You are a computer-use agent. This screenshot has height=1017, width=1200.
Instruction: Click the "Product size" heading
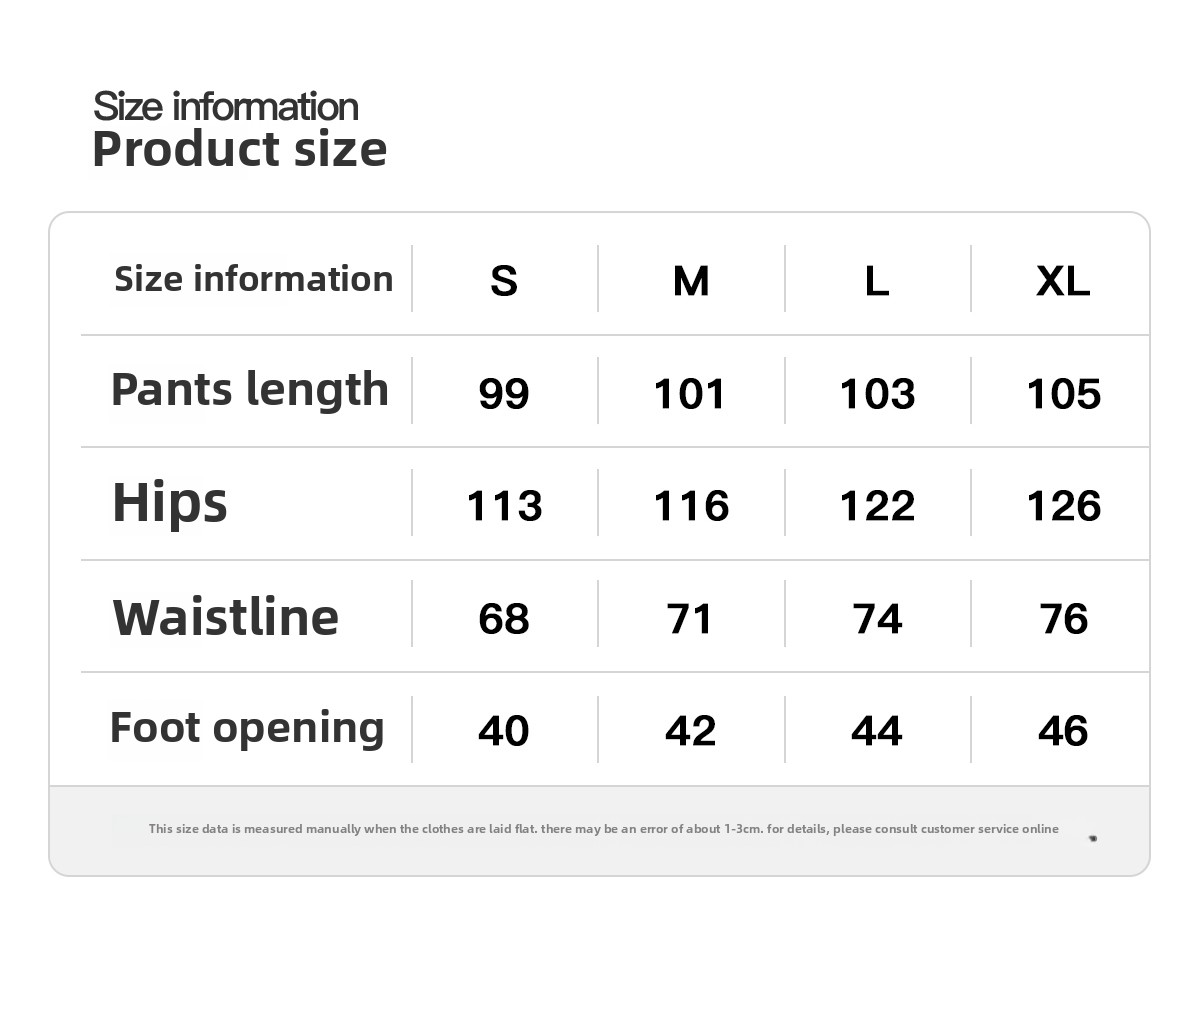239,149
